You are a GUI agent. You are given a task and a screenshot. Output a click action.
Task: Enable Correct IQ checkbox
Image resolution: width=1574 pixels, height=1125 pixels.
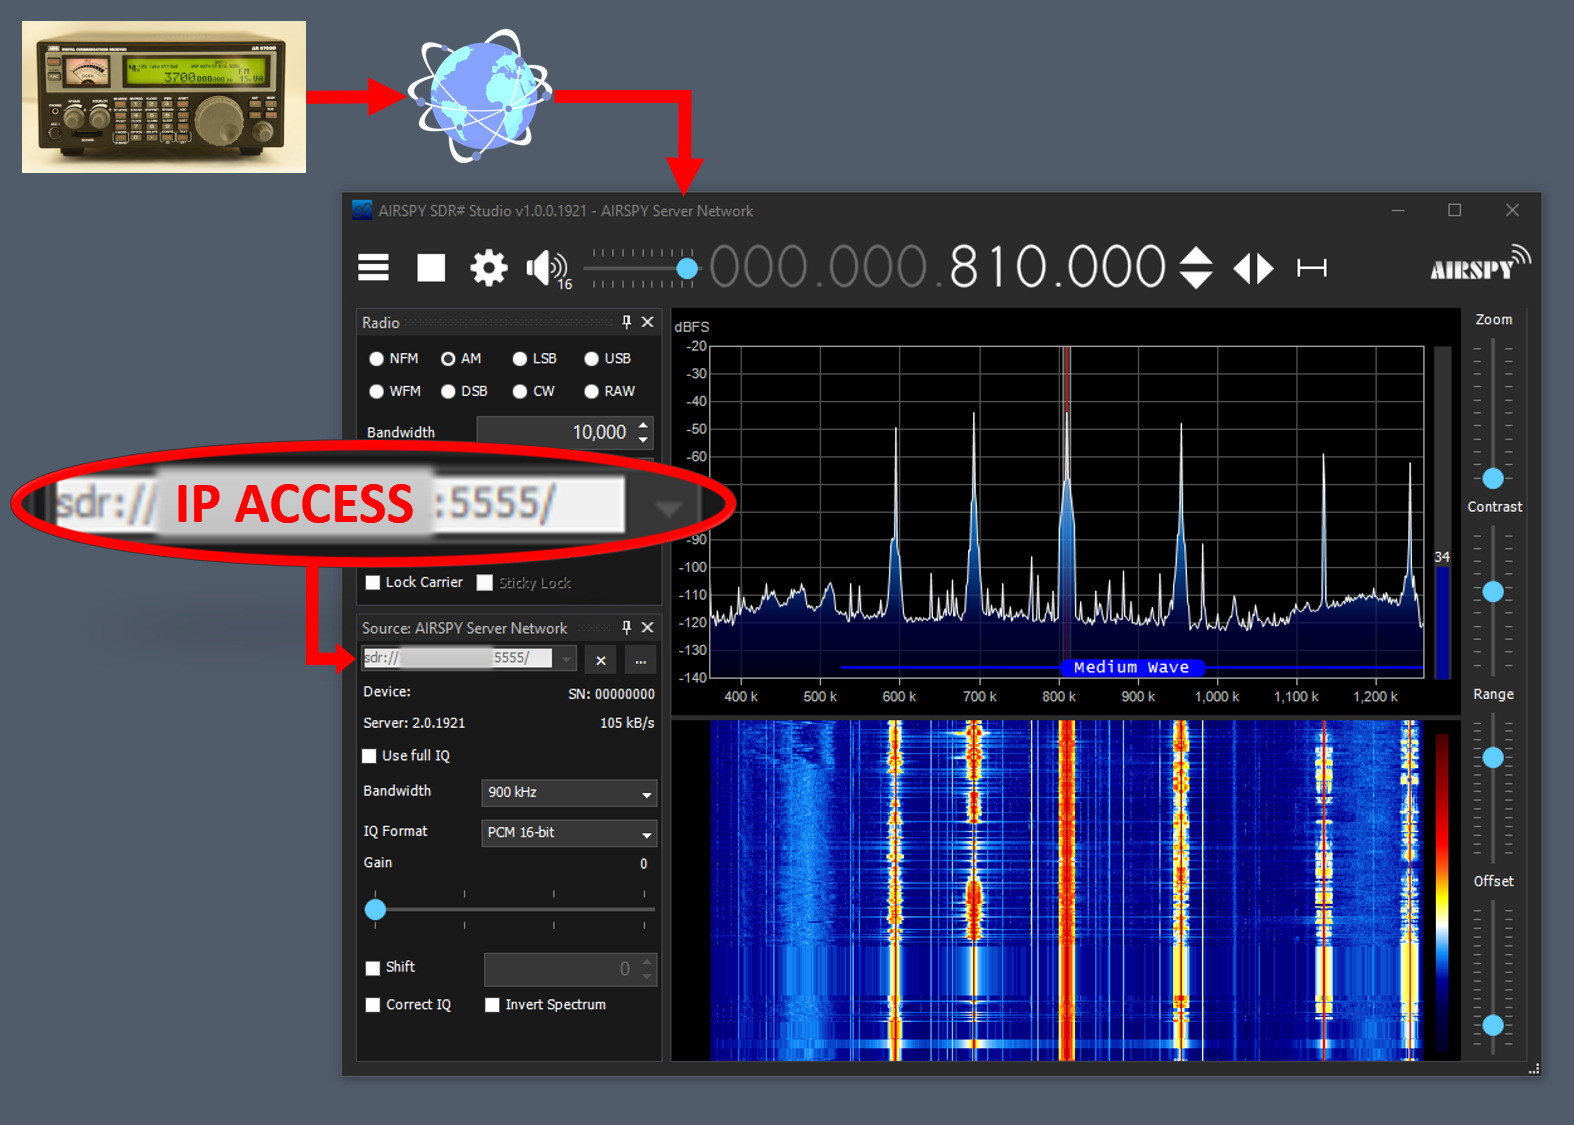(373, 1005)
